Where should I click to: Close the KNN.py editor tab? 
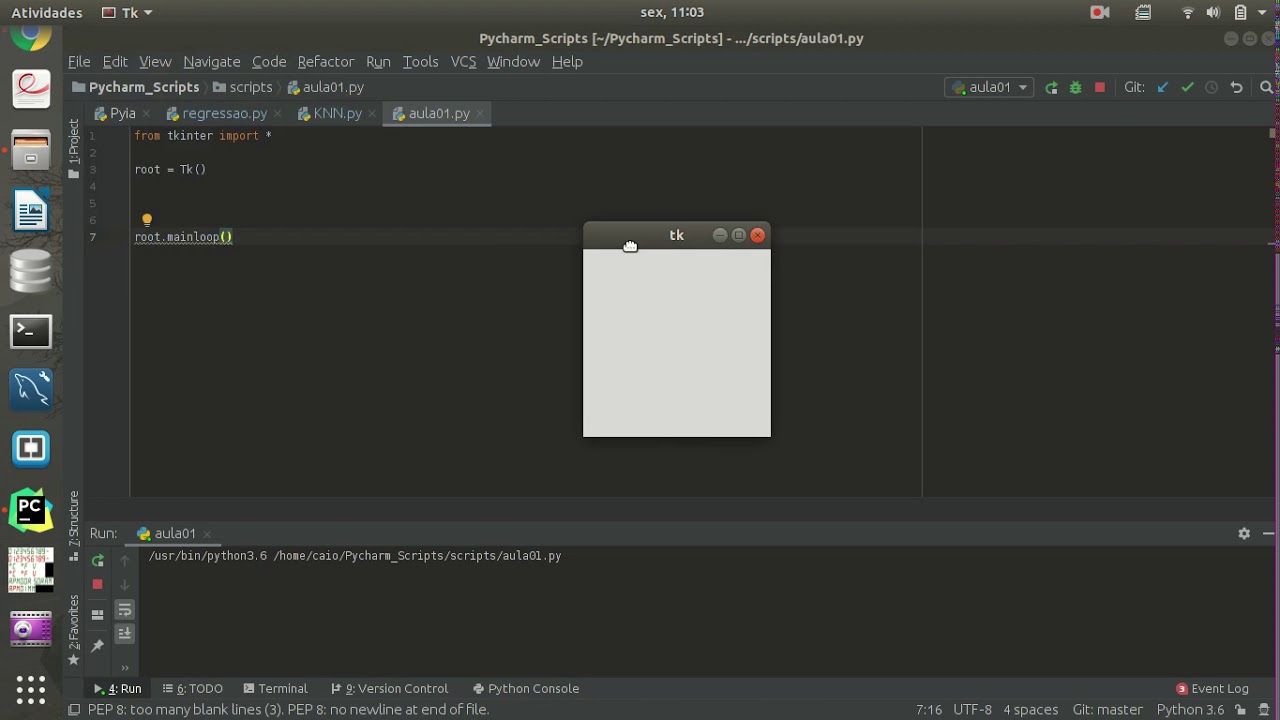tap(372, 114)
